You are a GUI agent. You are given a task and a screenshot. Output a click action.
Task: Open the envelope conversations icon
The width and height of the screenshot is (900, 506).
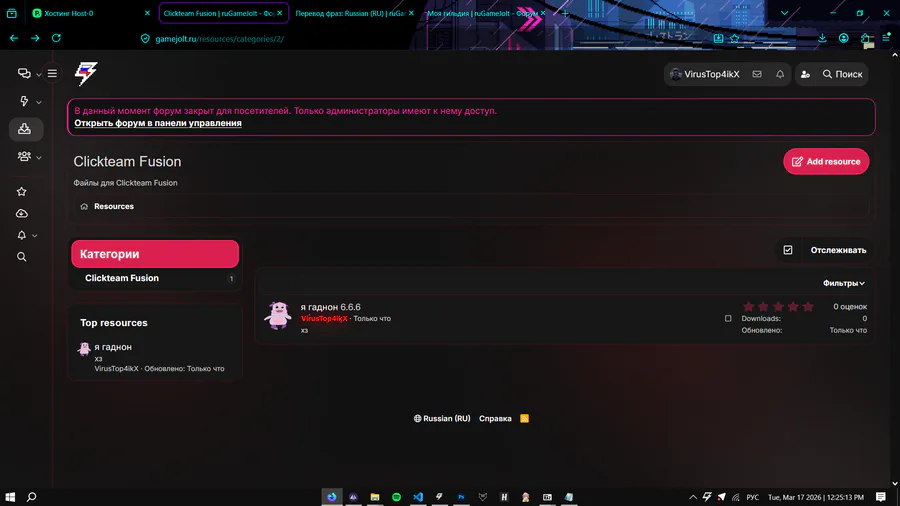pyautogui.click(x=757, y=74)
